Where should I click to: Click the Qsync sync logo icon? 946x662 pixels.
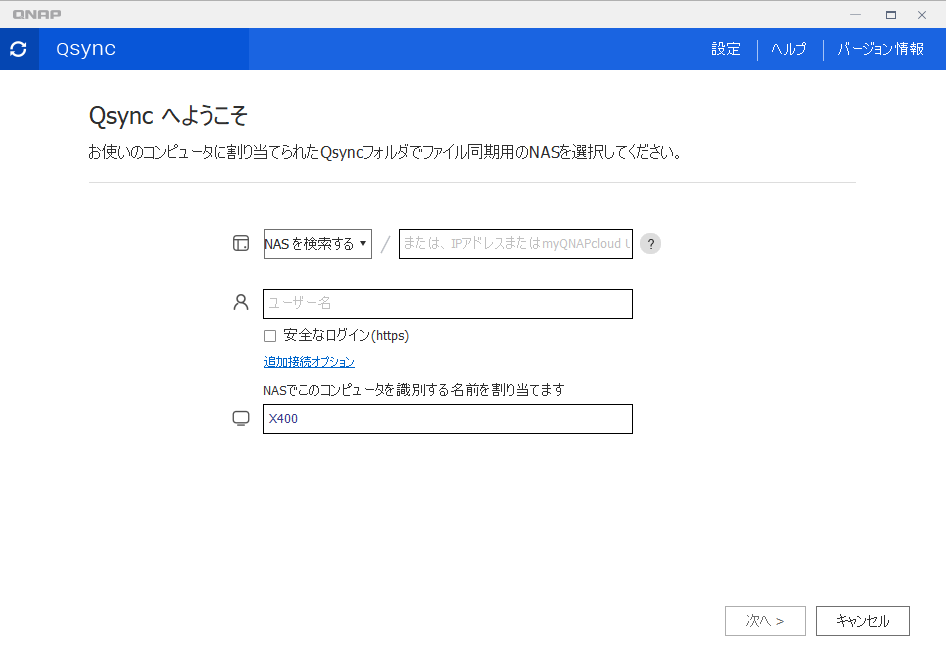tap(19, 49)
